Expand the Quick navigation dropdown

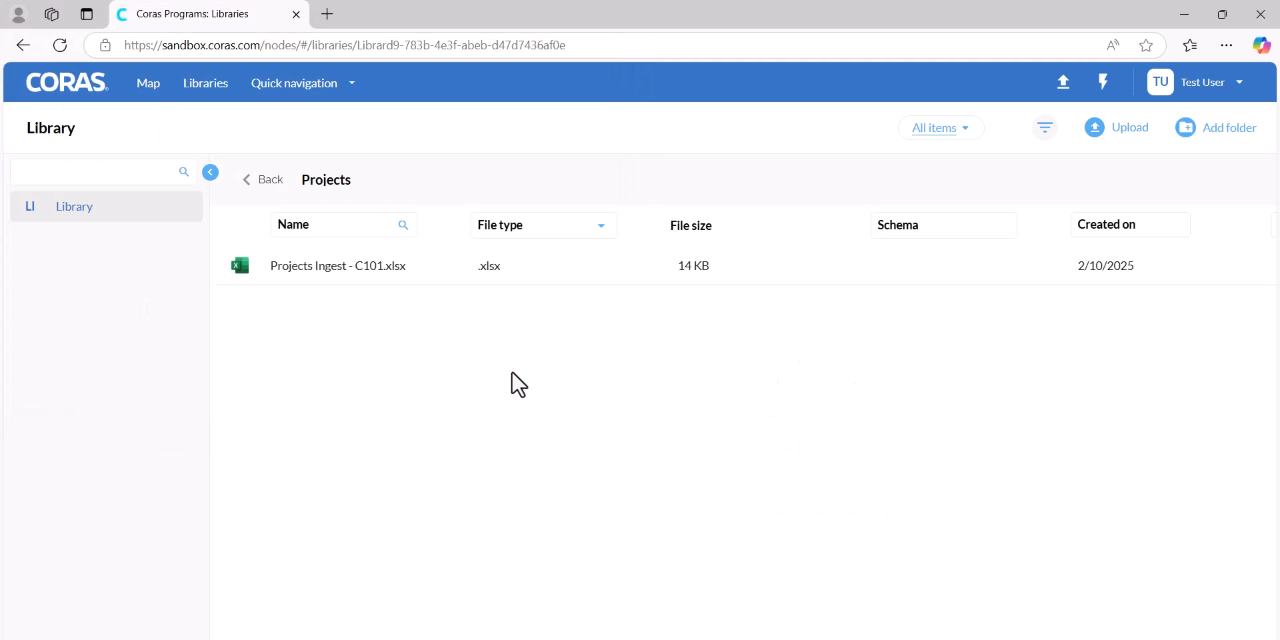pos(303,83)
